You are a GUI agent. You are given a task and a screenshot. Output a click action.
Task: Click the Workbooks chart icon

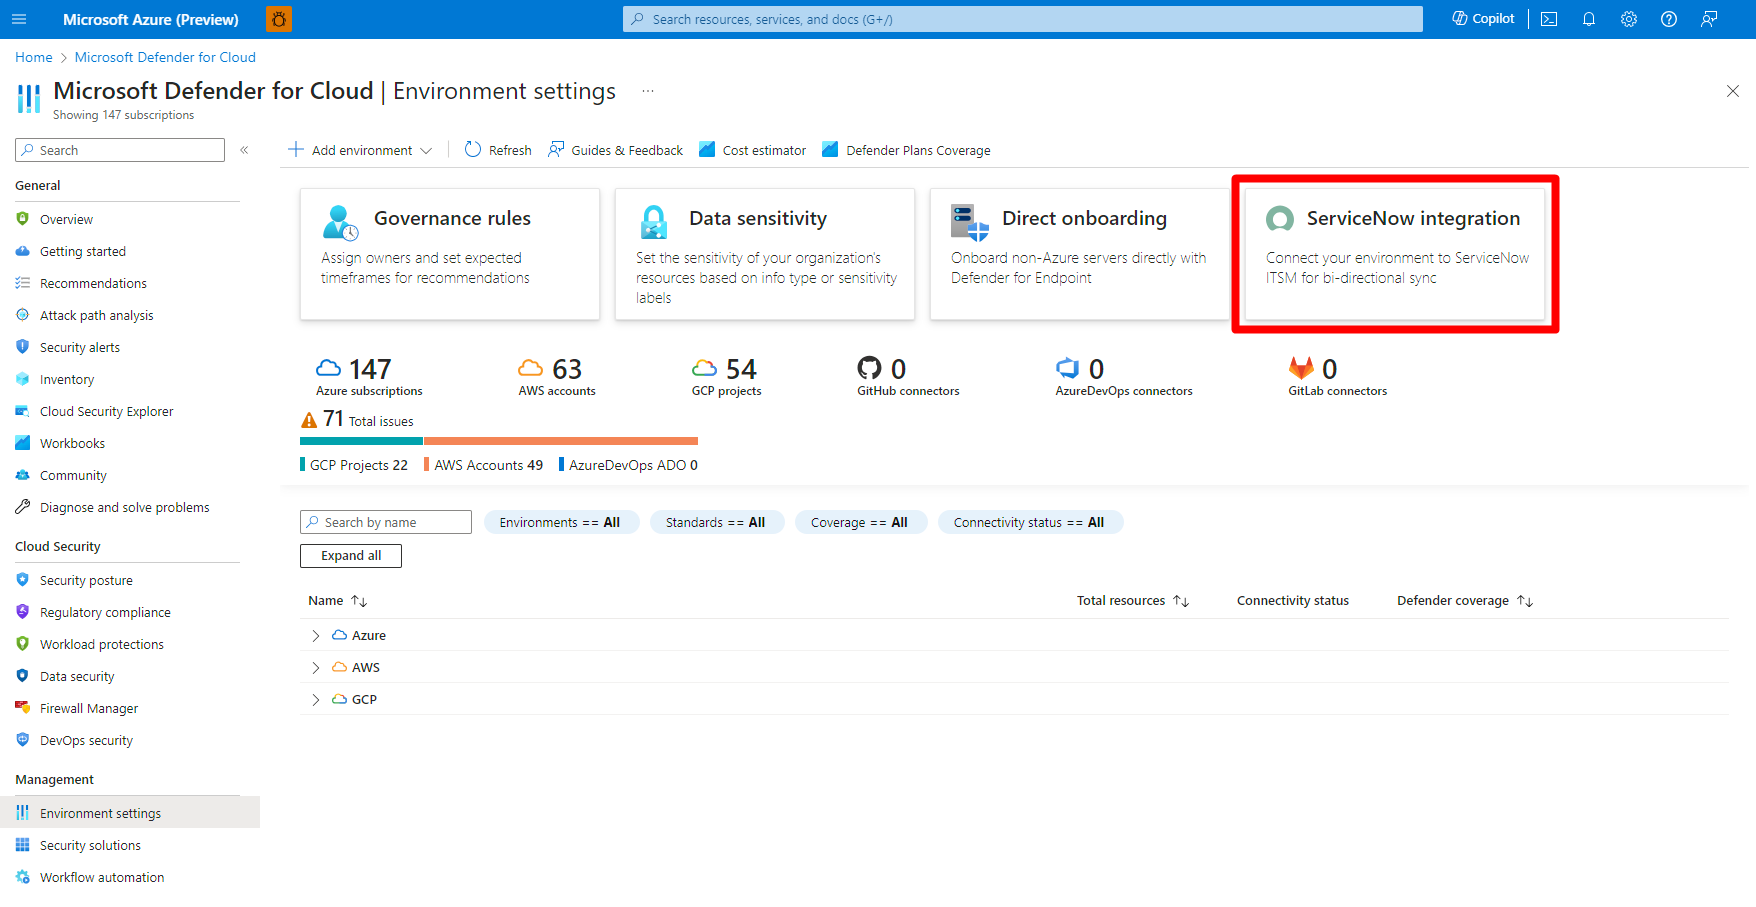22,443
